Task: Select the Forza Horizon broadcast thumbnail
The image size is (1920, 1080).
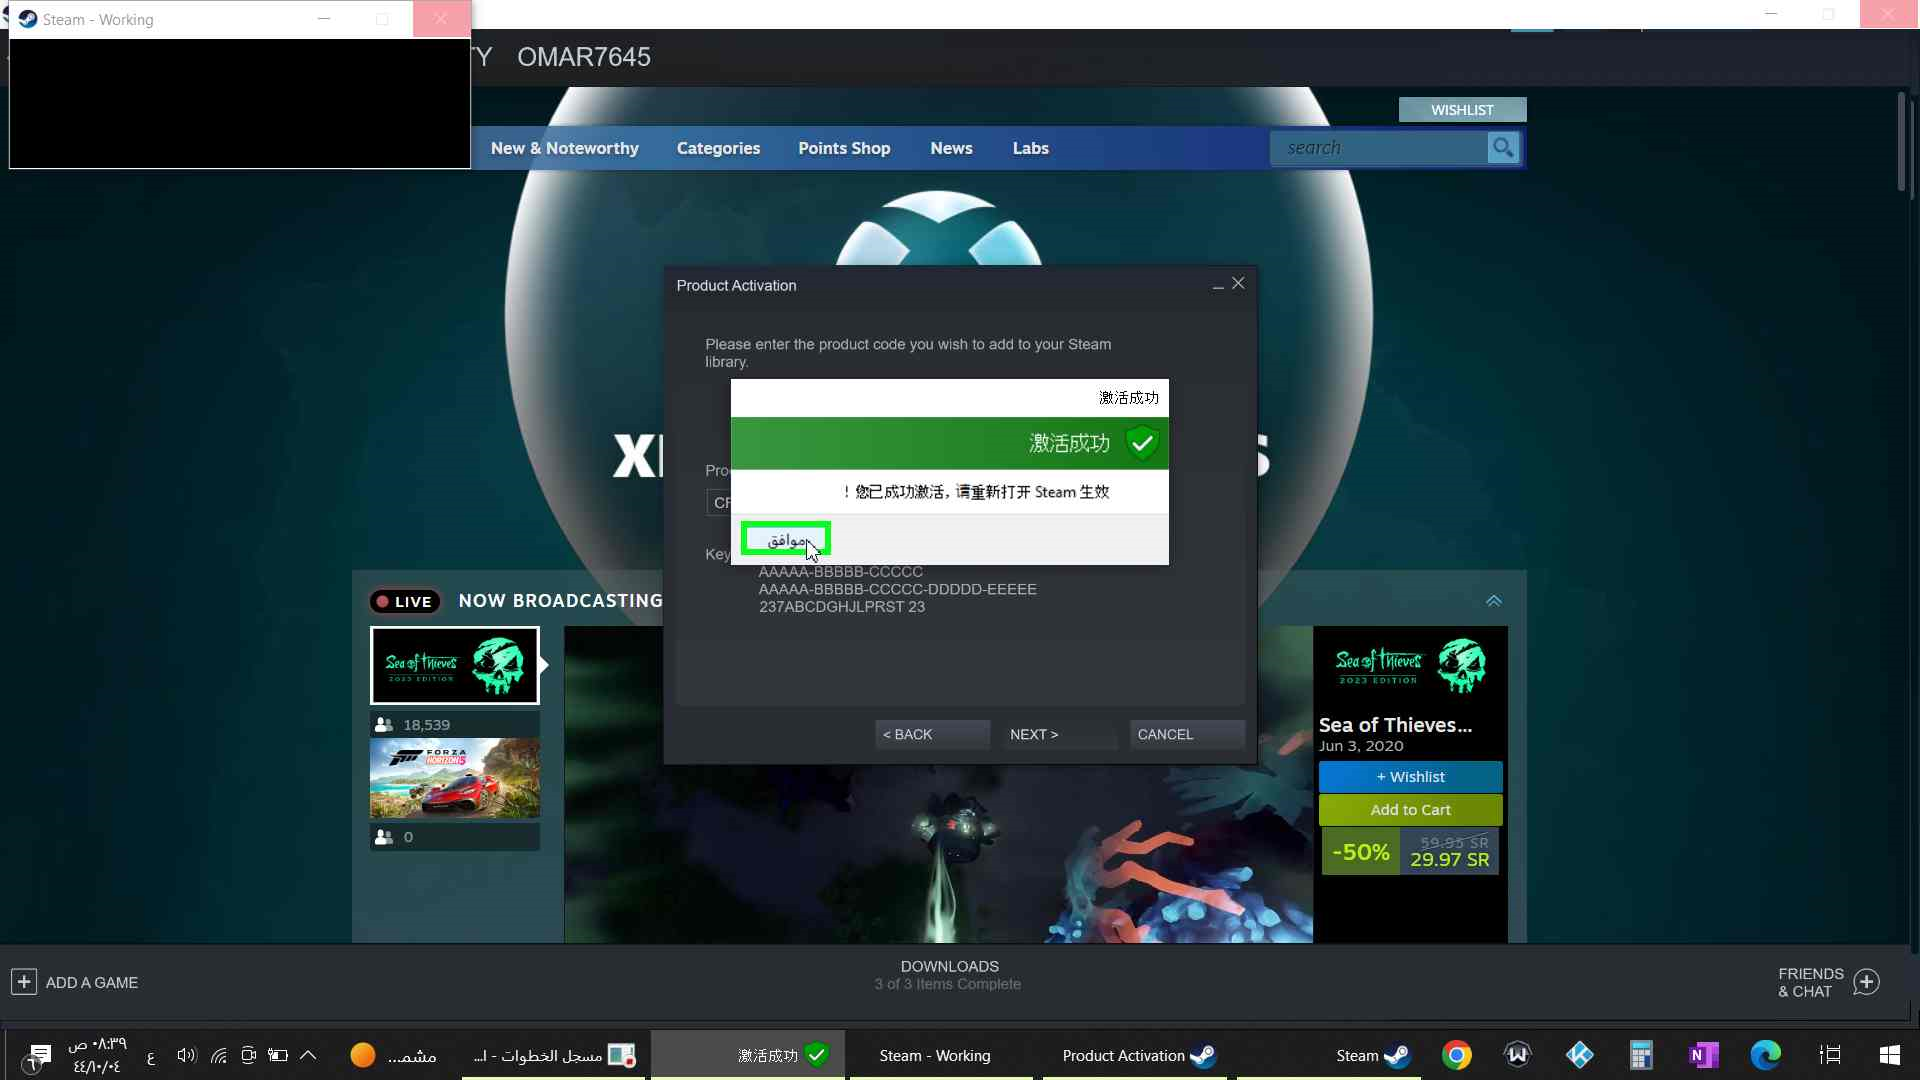Action: point(454,778)
